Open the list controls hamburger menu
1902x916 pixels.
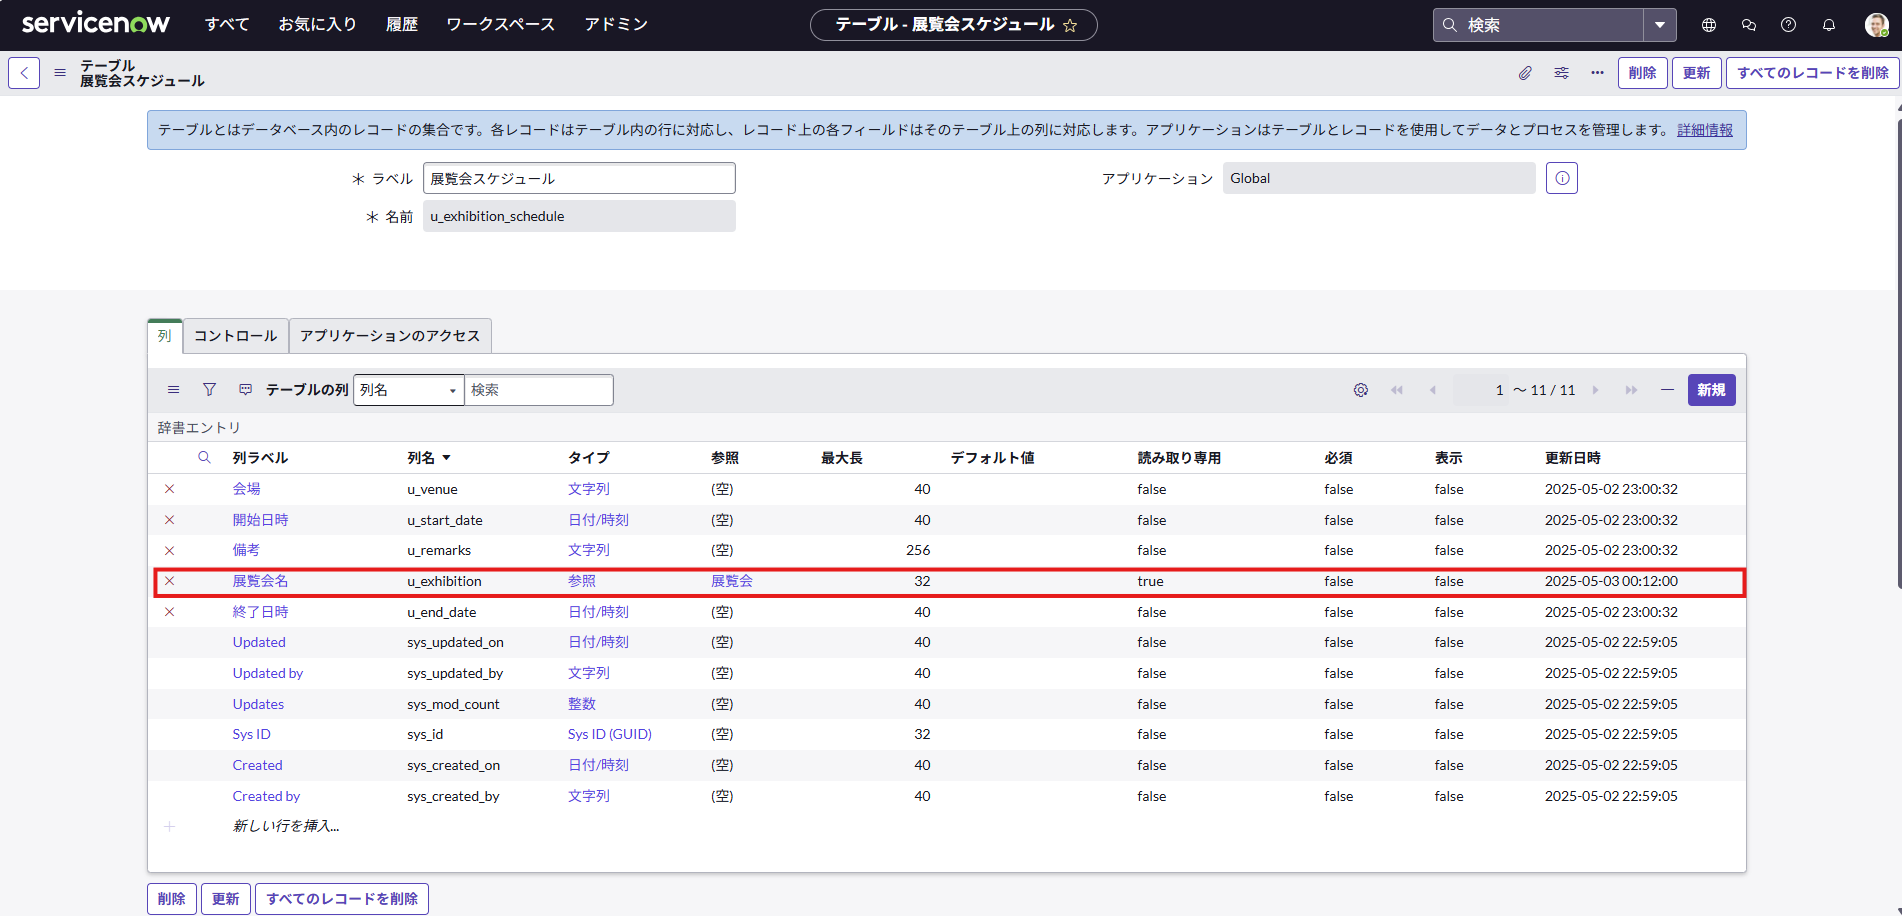click(x=174, y=390)
